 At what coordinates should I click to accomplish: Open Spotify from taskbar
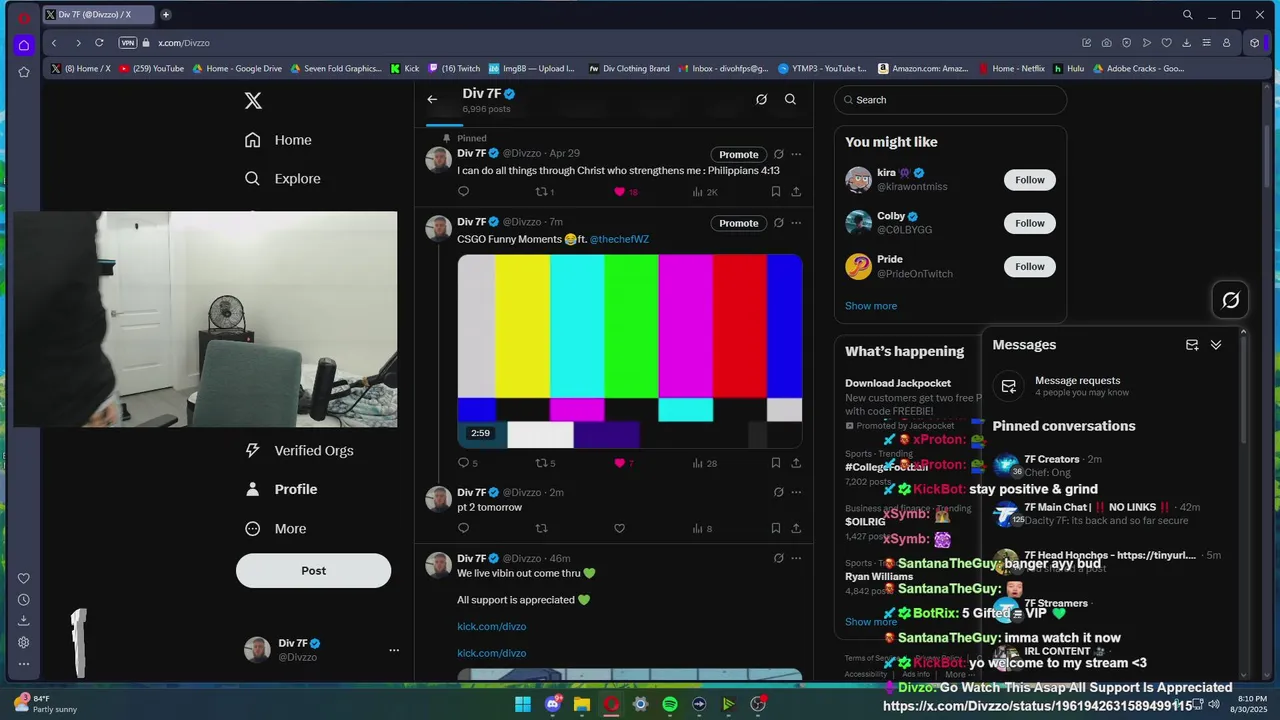coord(670,704)
